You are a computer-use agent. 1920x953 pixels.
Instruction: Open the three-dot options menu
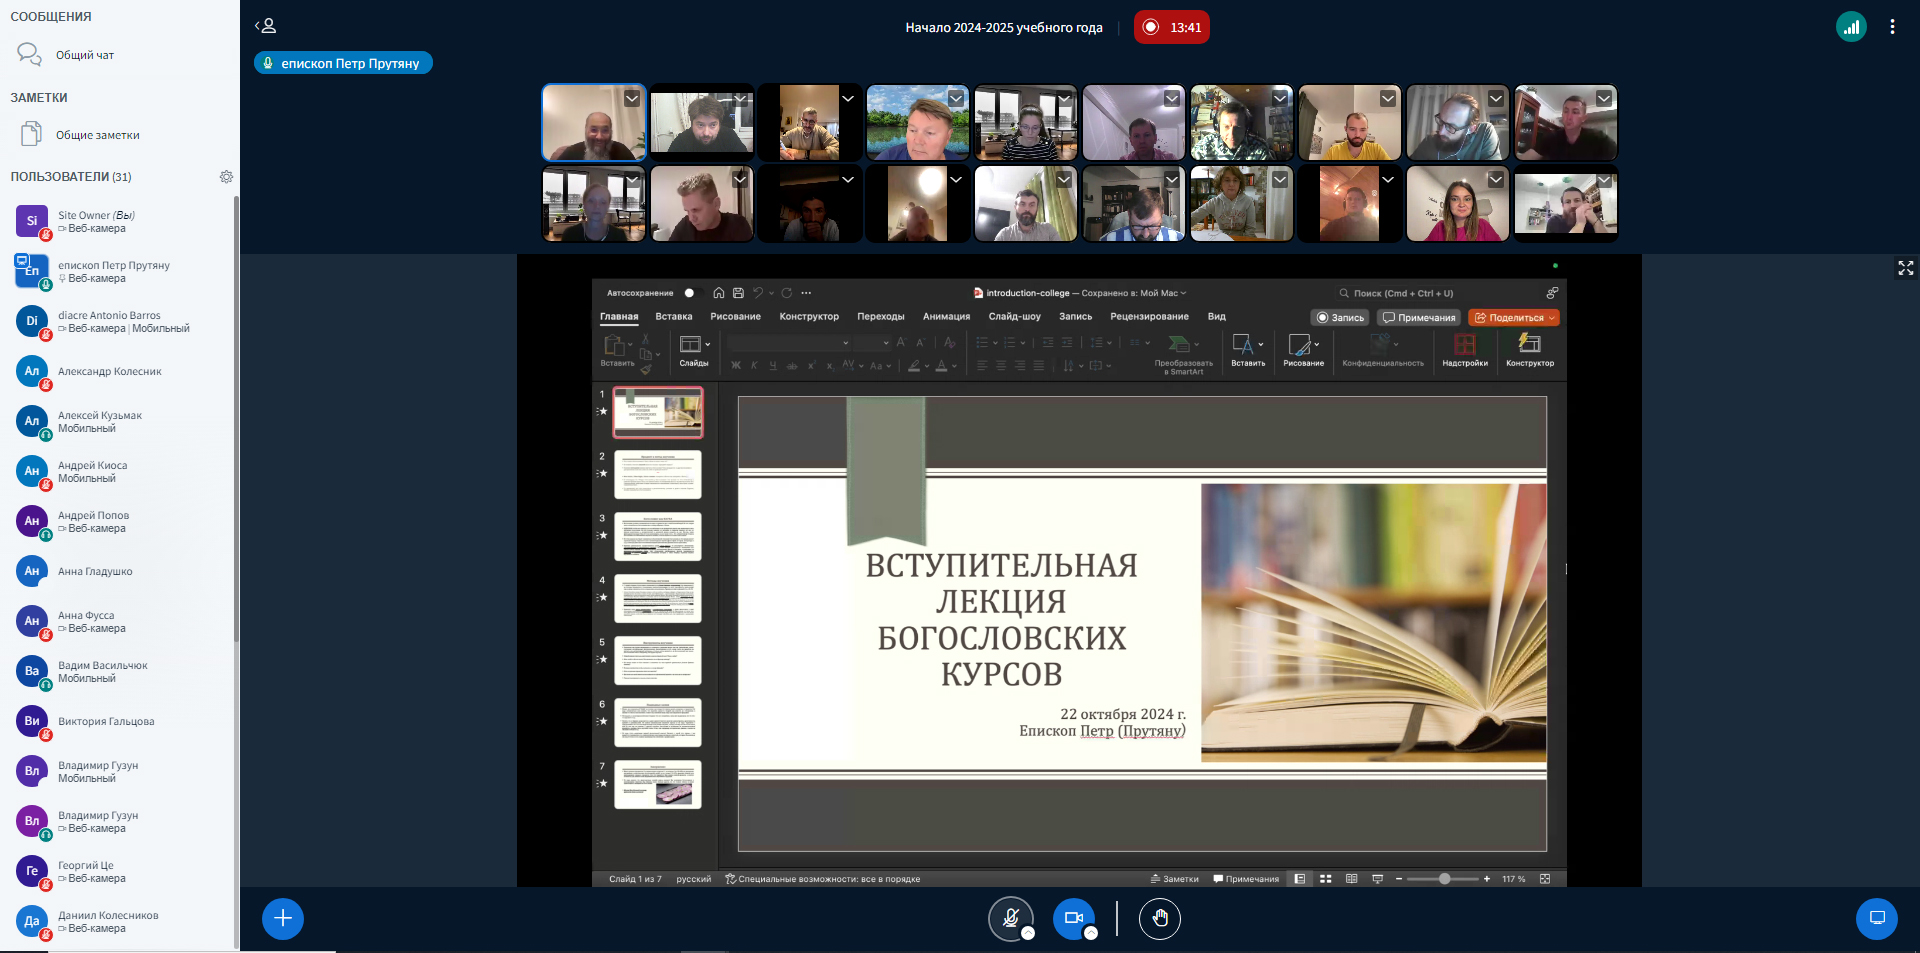1892,27
